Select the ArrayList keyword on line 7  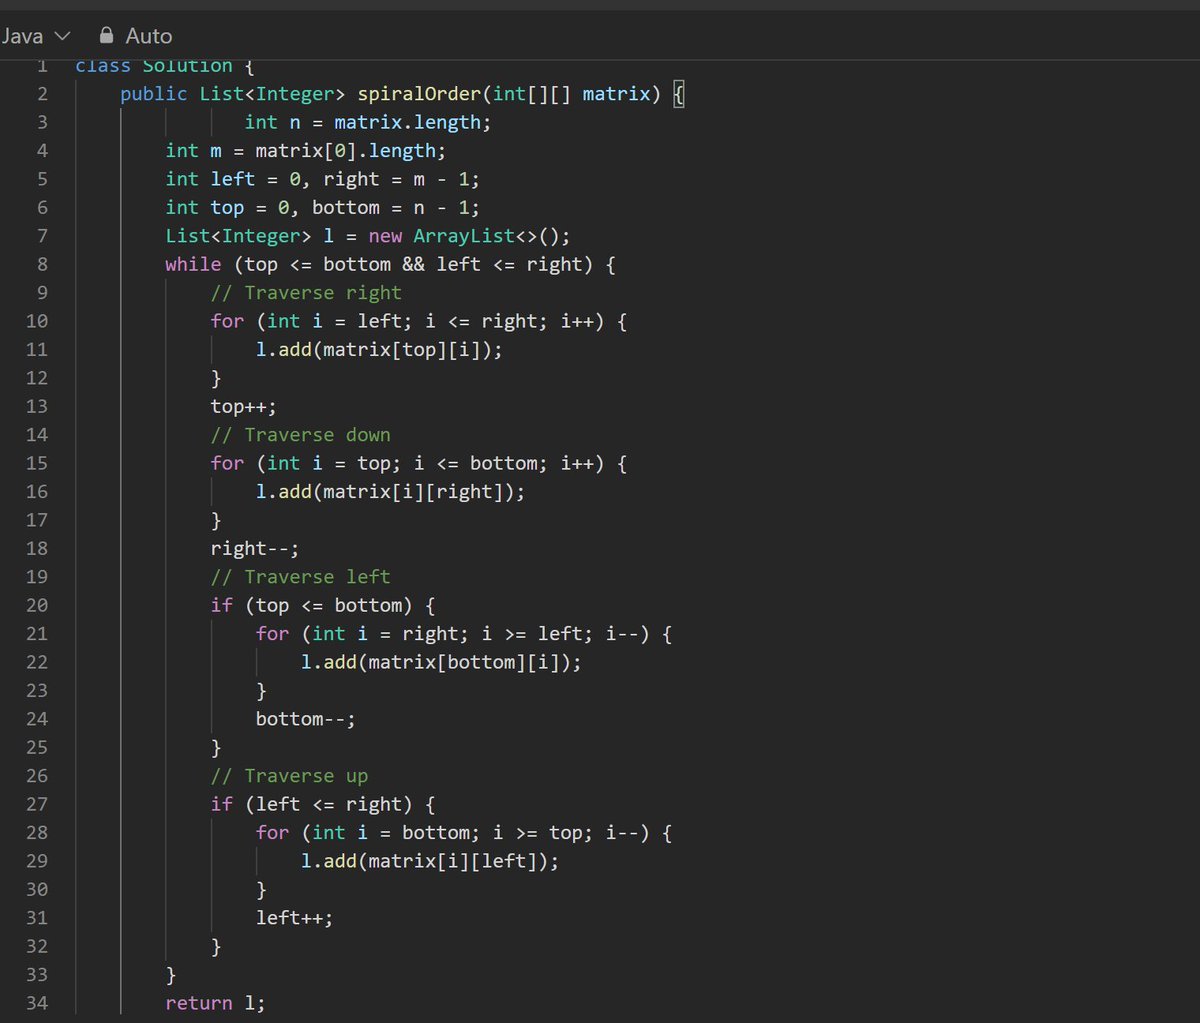pyautogui.click(x=463, y=235)
